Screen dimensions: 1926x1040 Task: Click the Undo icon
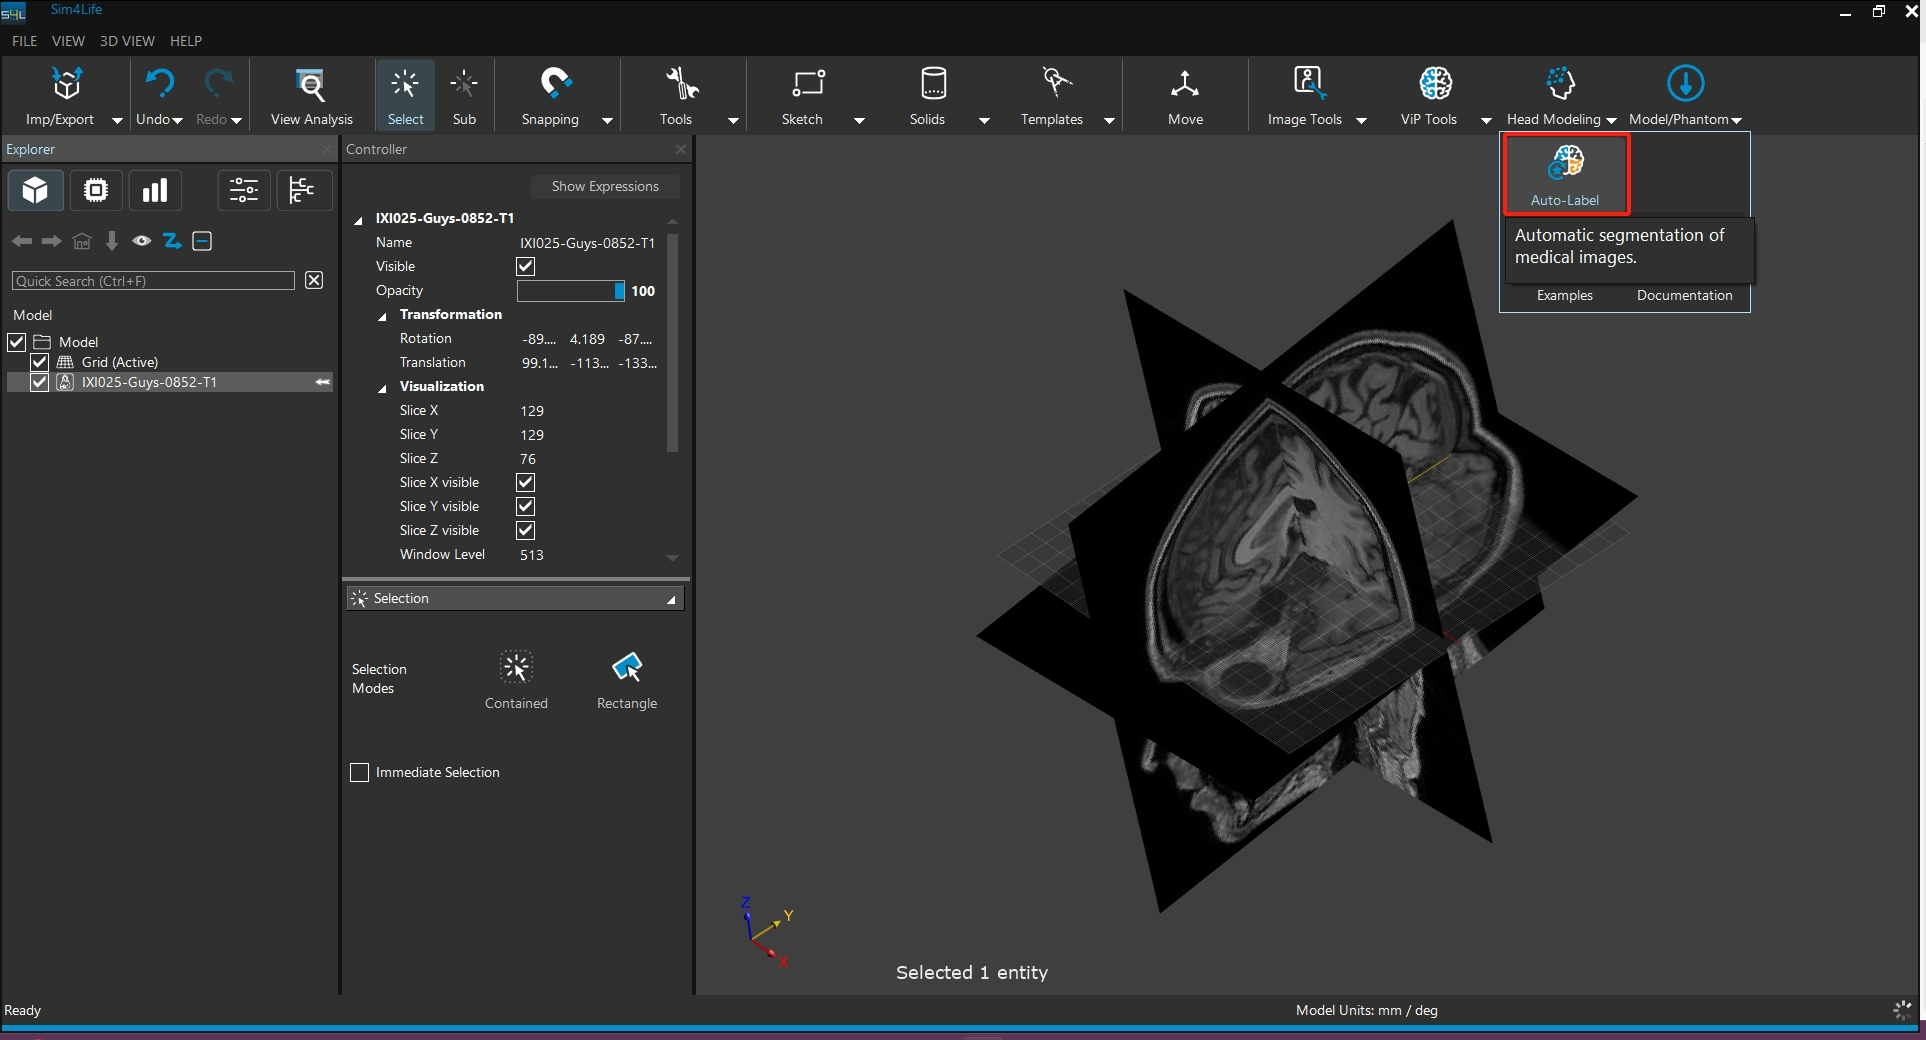(158, 84)
